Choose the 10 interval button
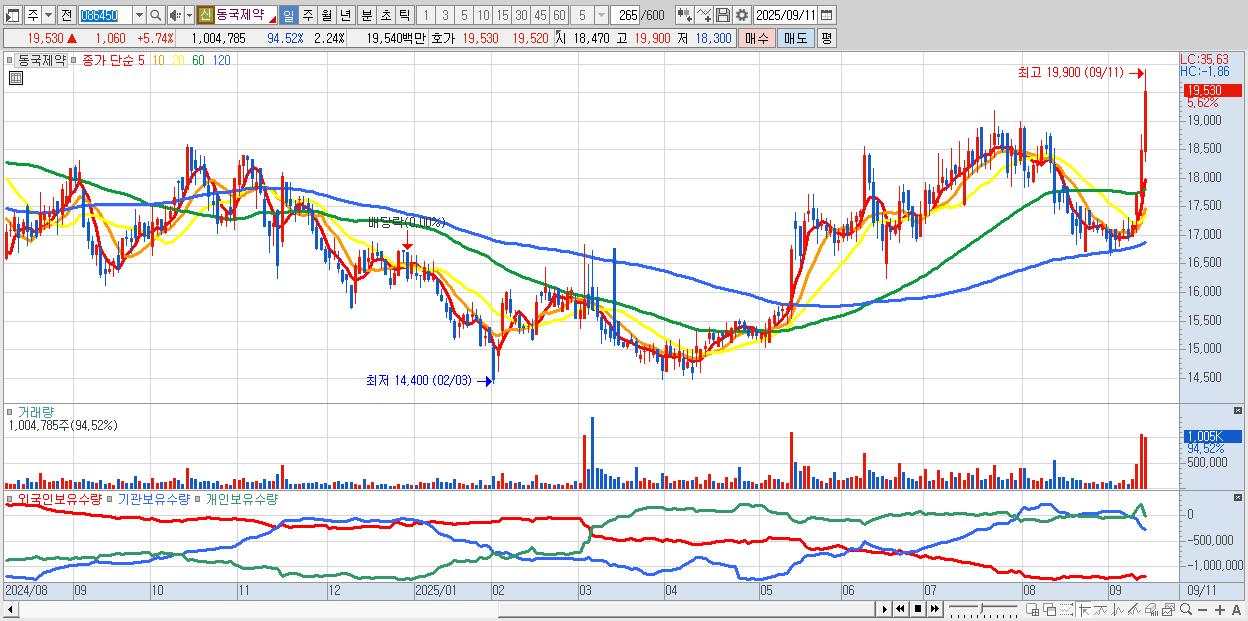This screenshot has width=1248, height=621. pos(483,15)
